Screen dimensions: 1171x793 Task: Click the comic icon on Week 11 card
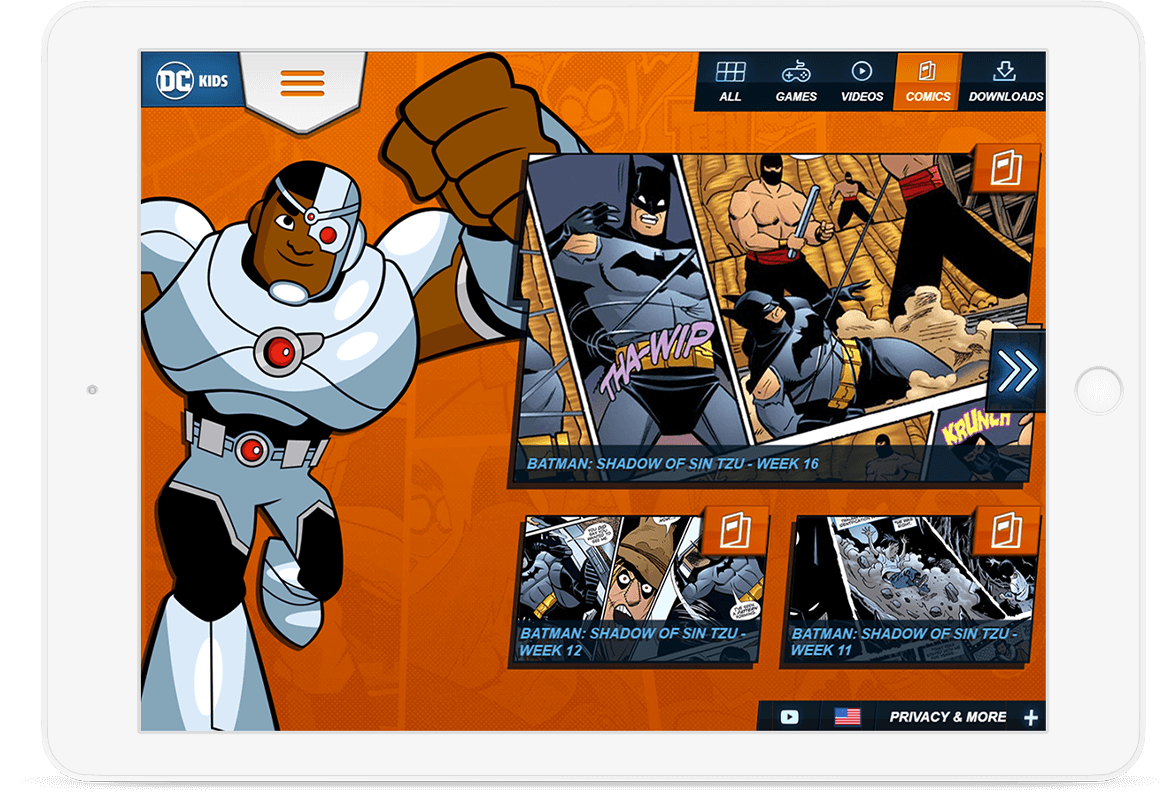click(x=1007, y=531)
